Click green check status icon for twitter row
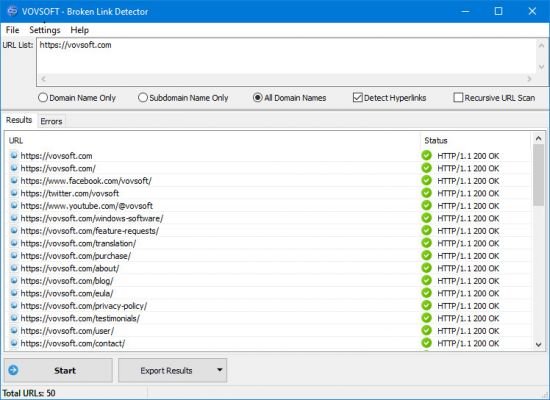Viewport: 550px width, 400px height. (427, 193)
